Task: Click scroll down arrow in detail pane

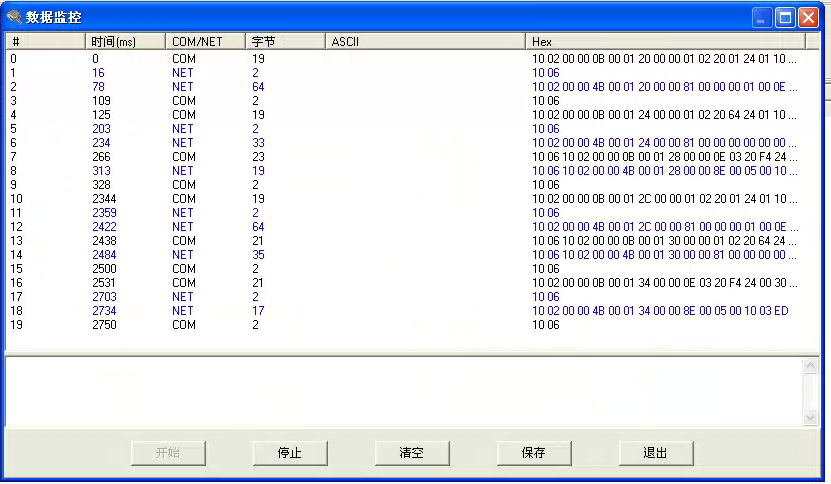Action: (x=811, y=417)
